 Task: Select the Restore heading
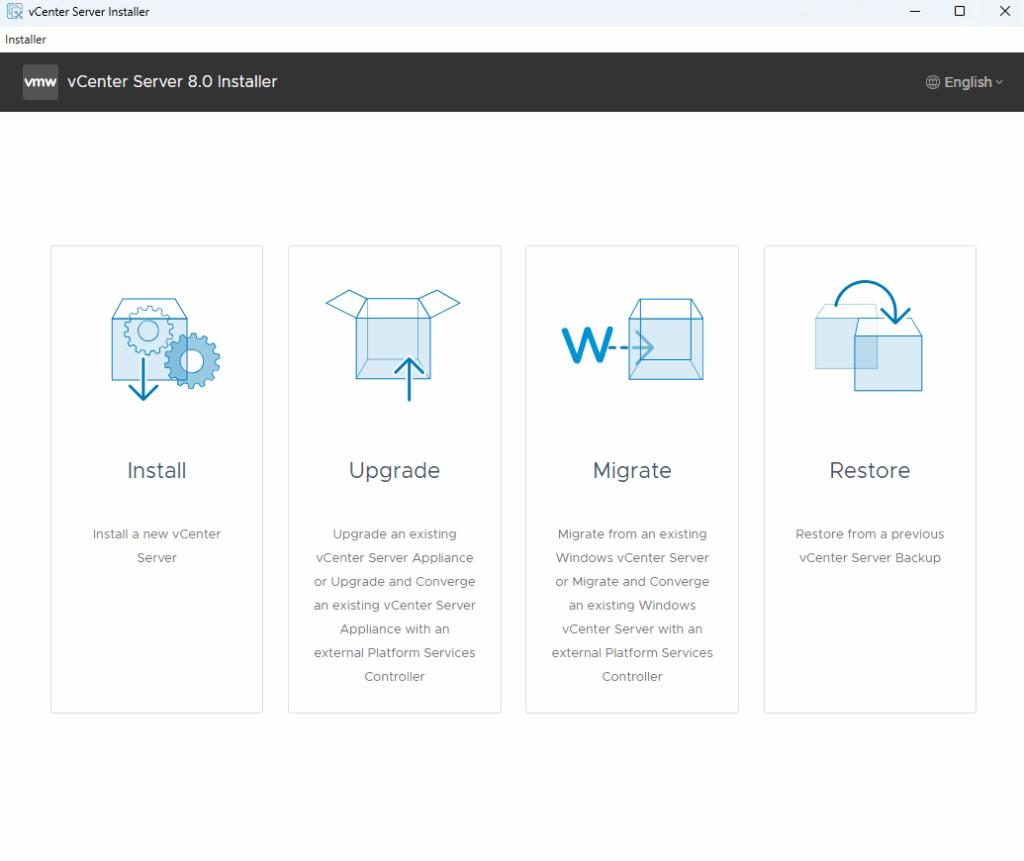tap(870, 470)
